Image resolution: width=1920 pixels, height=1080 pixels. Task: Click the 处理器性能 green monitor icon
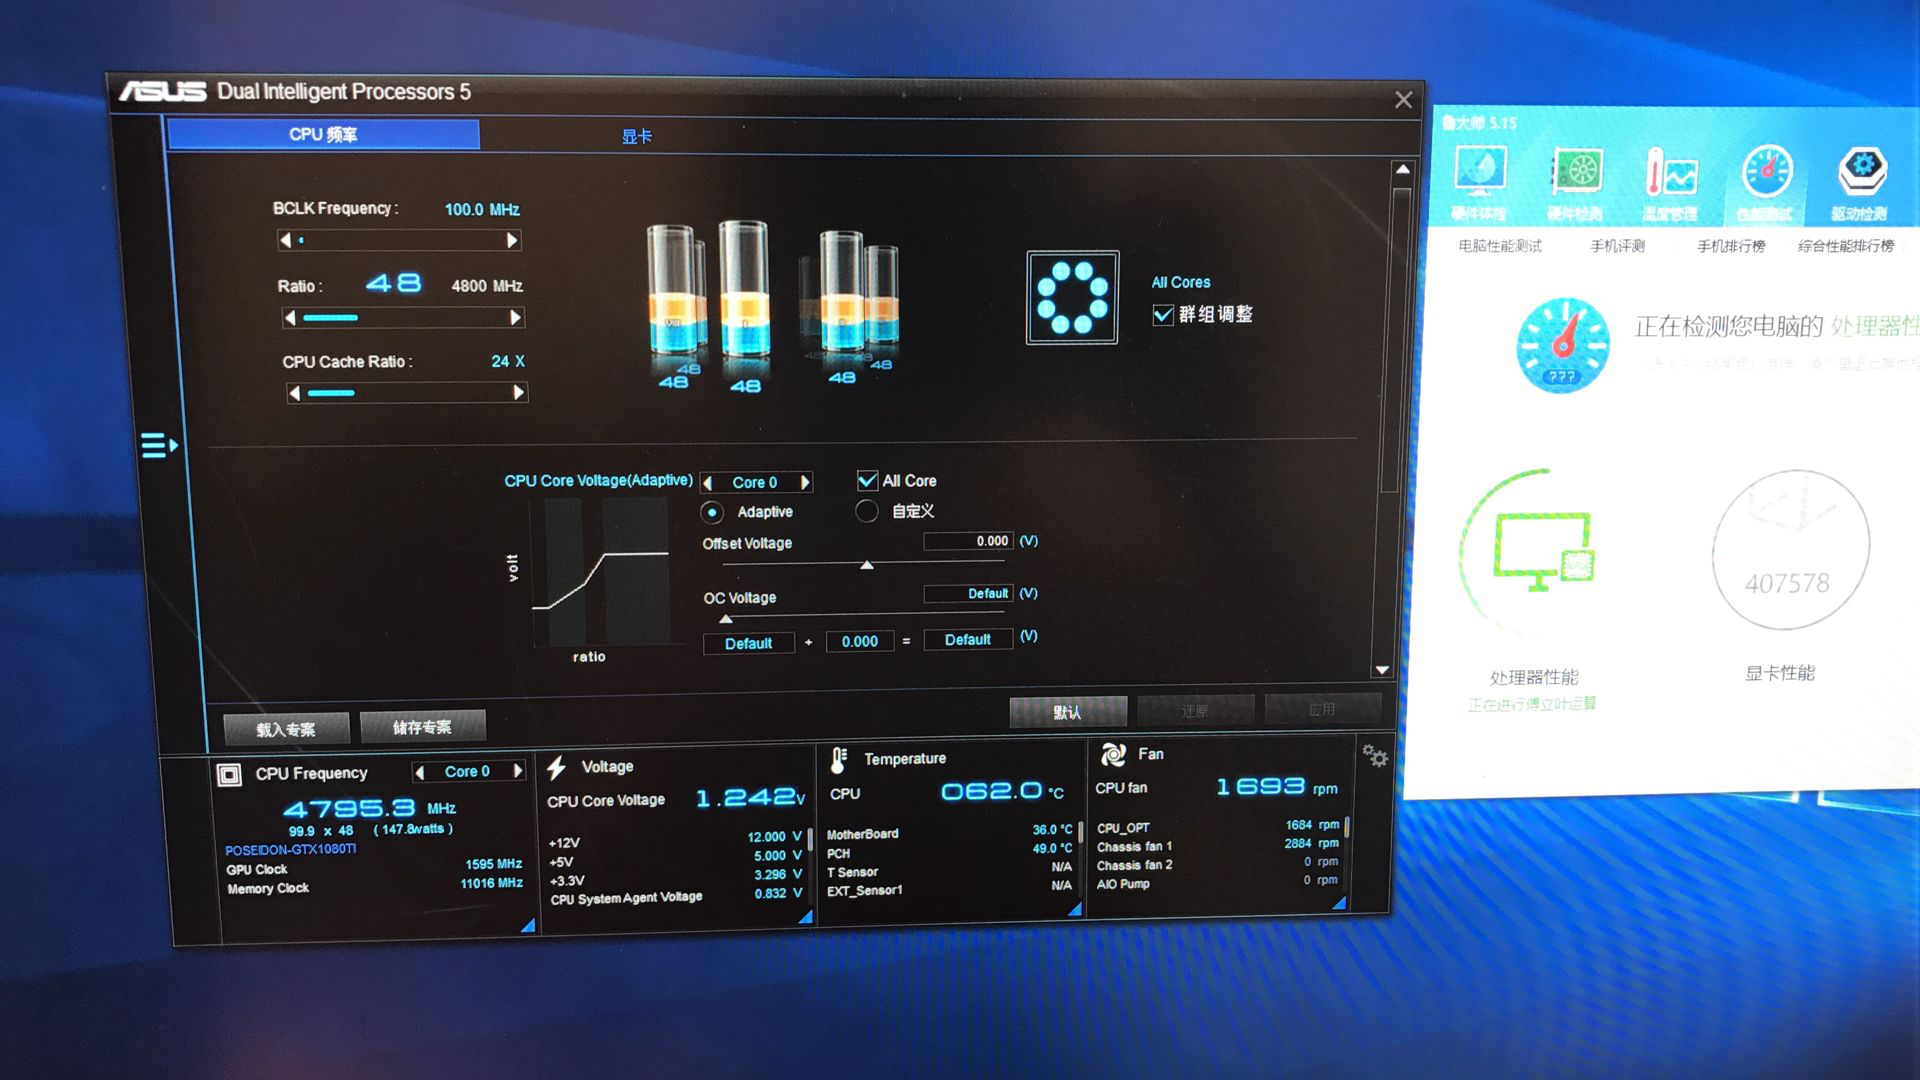(x=1543, y=551)
